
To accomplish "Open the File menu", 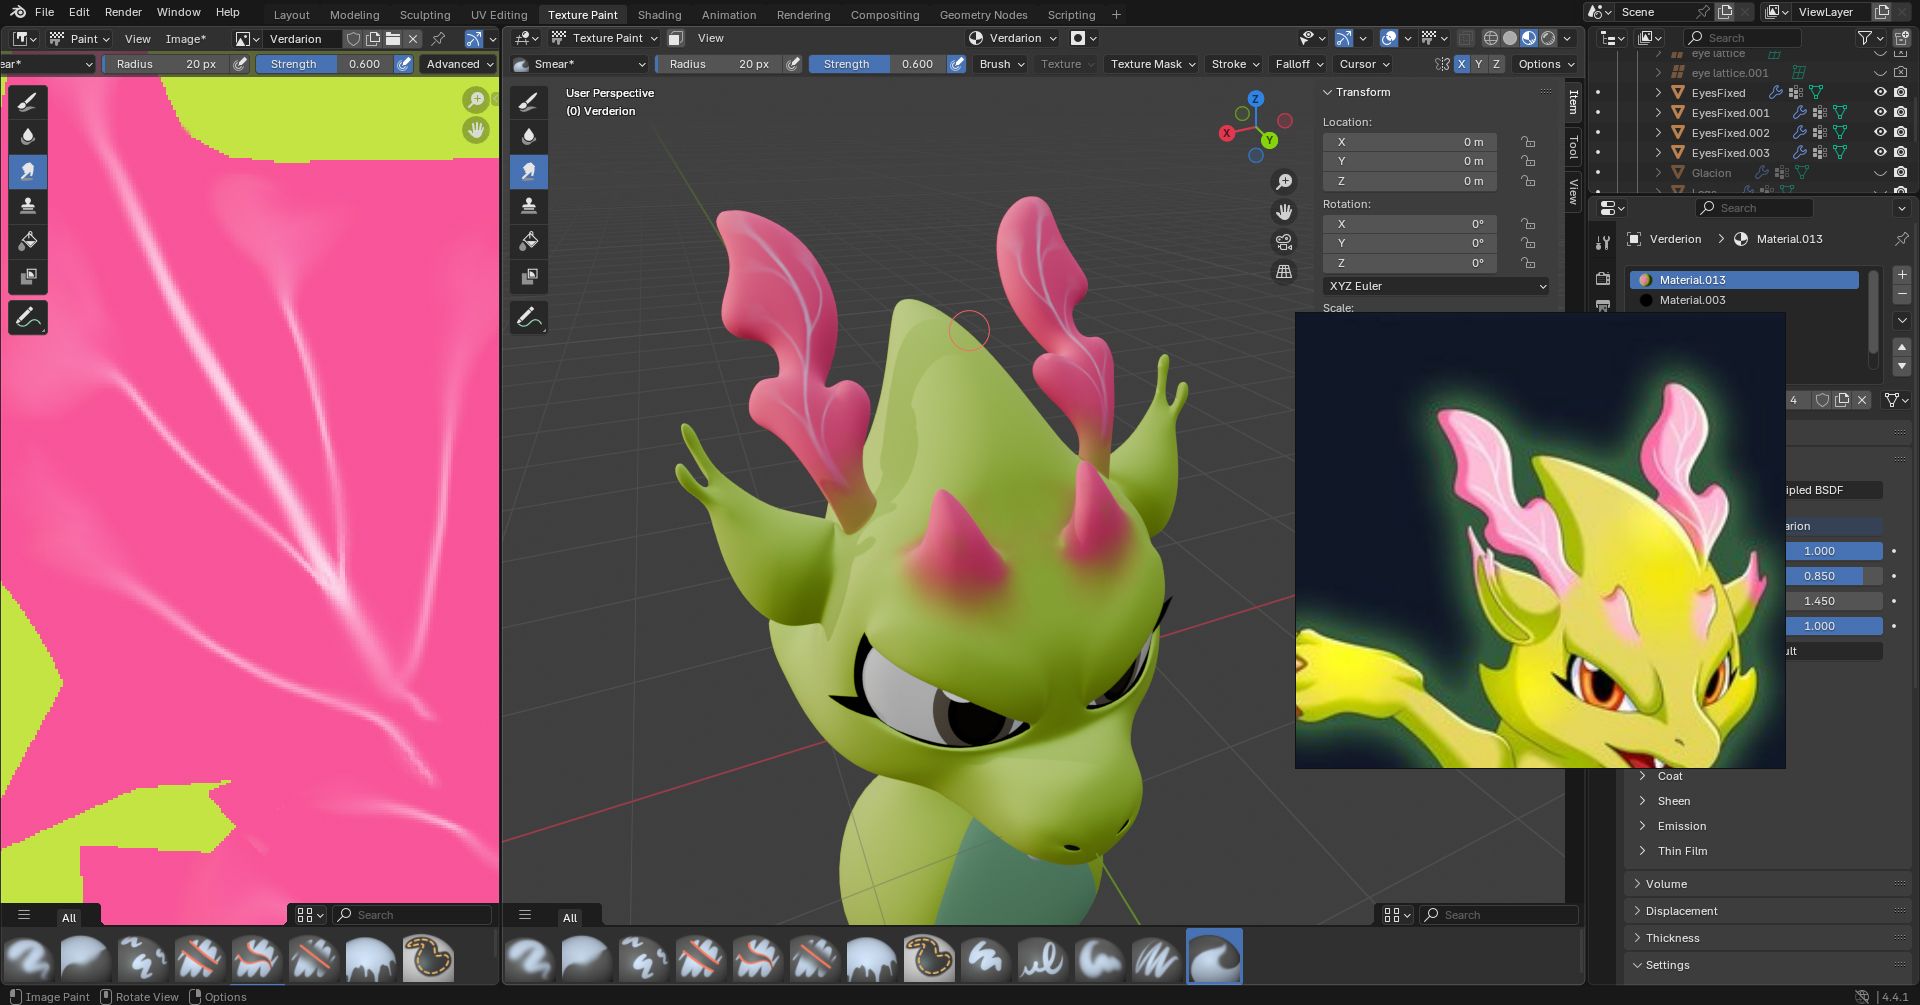I will (x=45, y=12).
